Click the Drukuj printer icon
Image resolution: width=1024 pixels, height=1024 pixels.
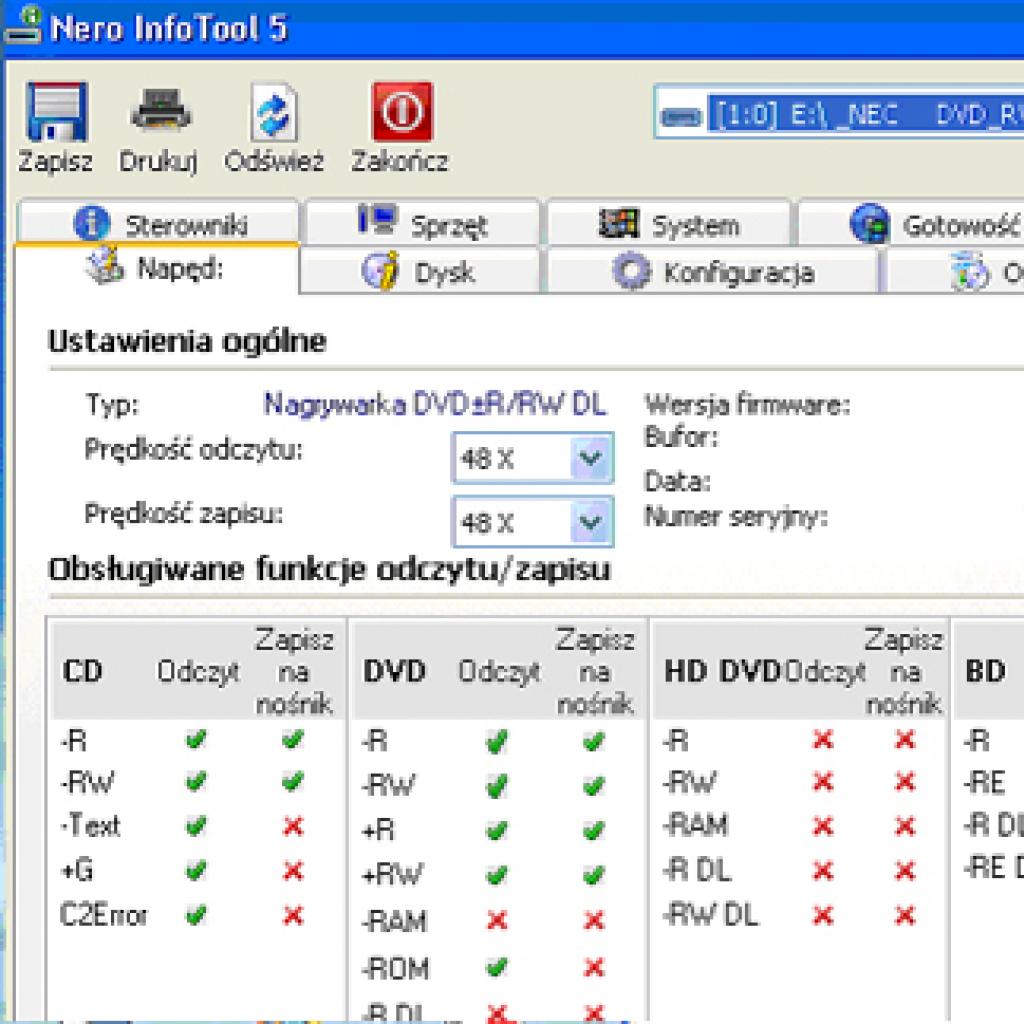click(x=161, y=110)
